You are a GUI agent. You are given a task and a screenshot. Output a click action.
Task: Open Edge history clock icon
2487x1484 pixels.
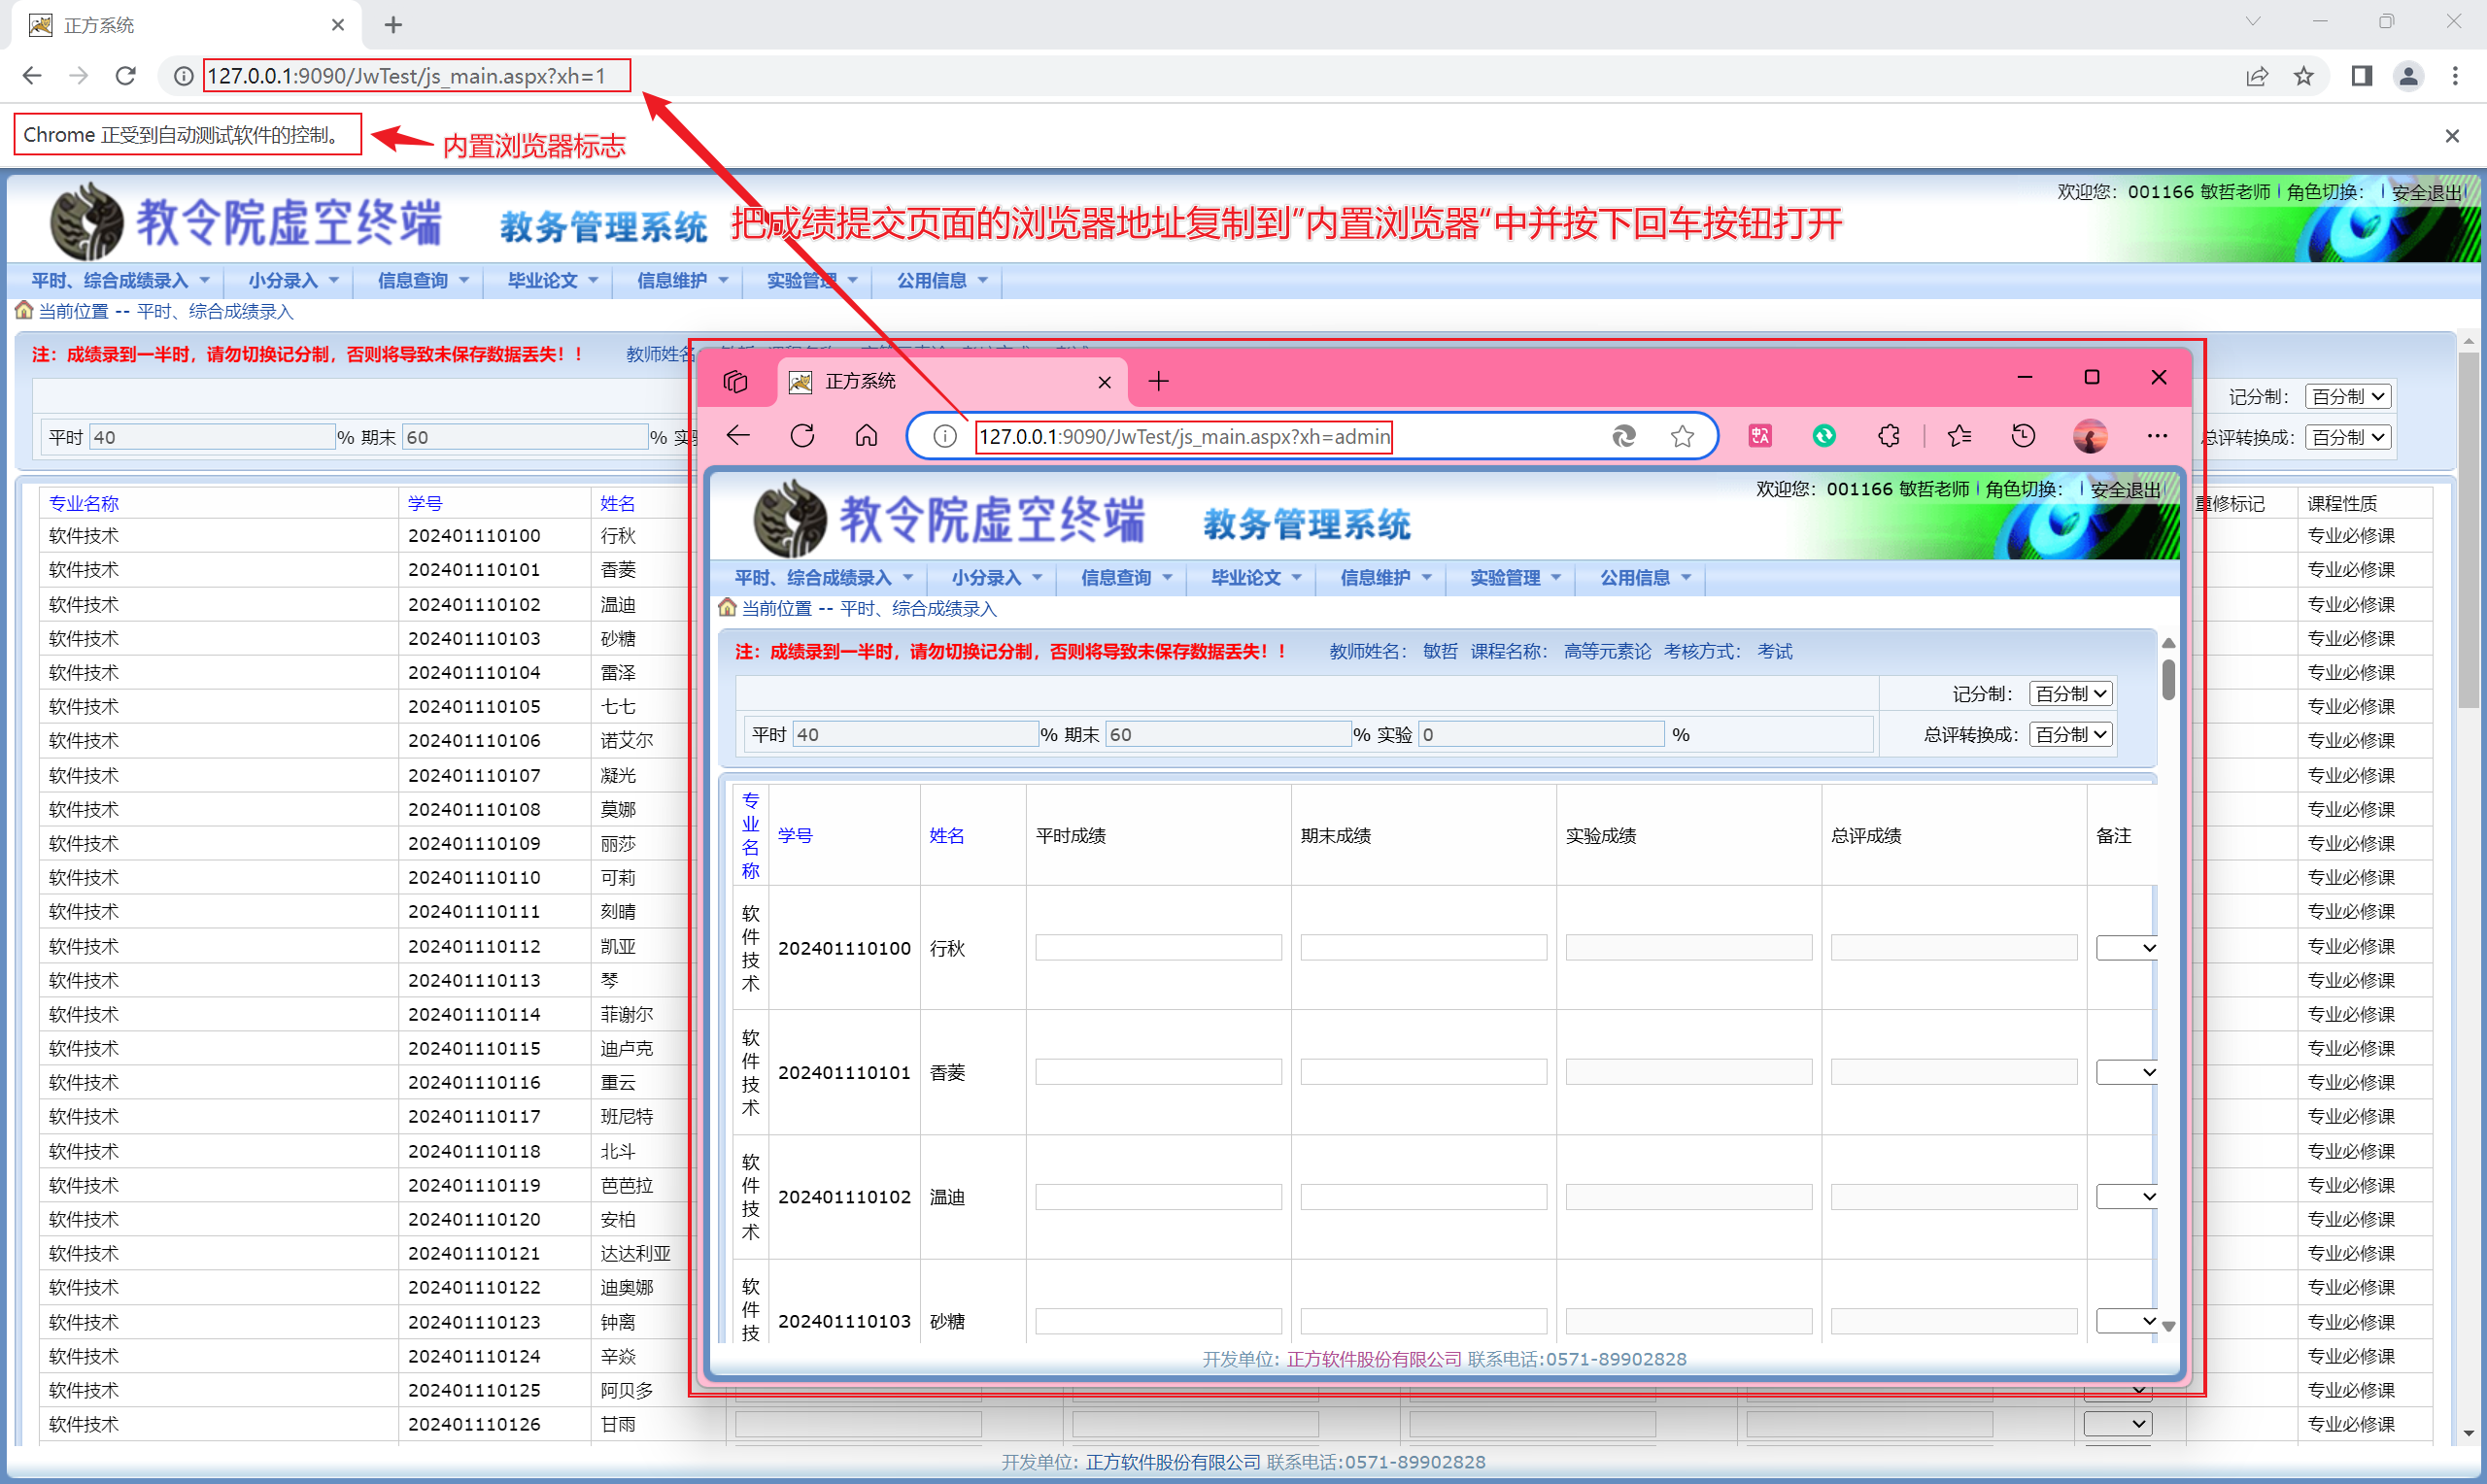[x=2023, y=436]
